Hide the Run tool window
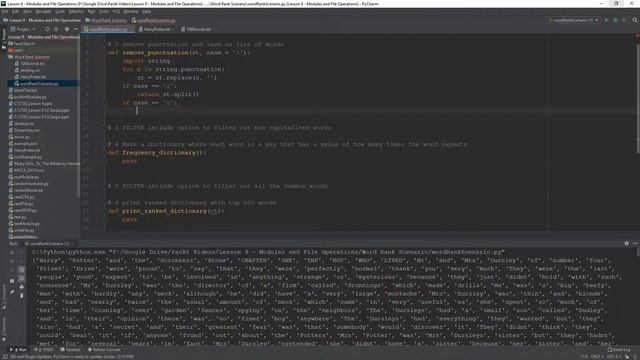 pyautogui.click(x=635, y=243)
